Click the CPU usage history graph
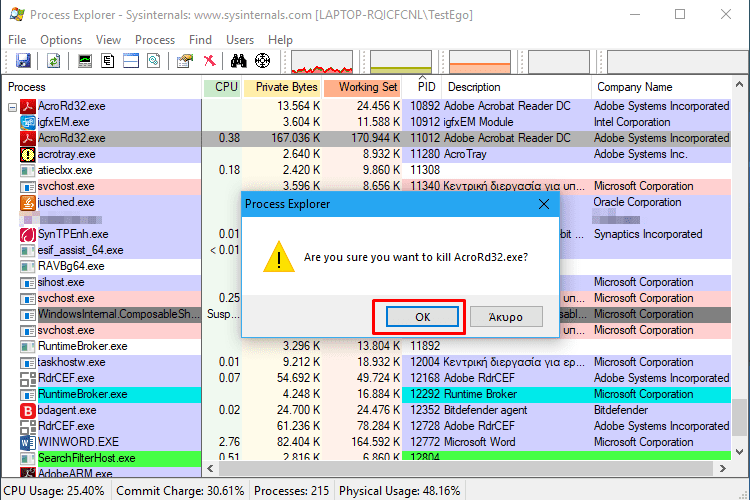The image size is (750, 500). pos(322,62)
